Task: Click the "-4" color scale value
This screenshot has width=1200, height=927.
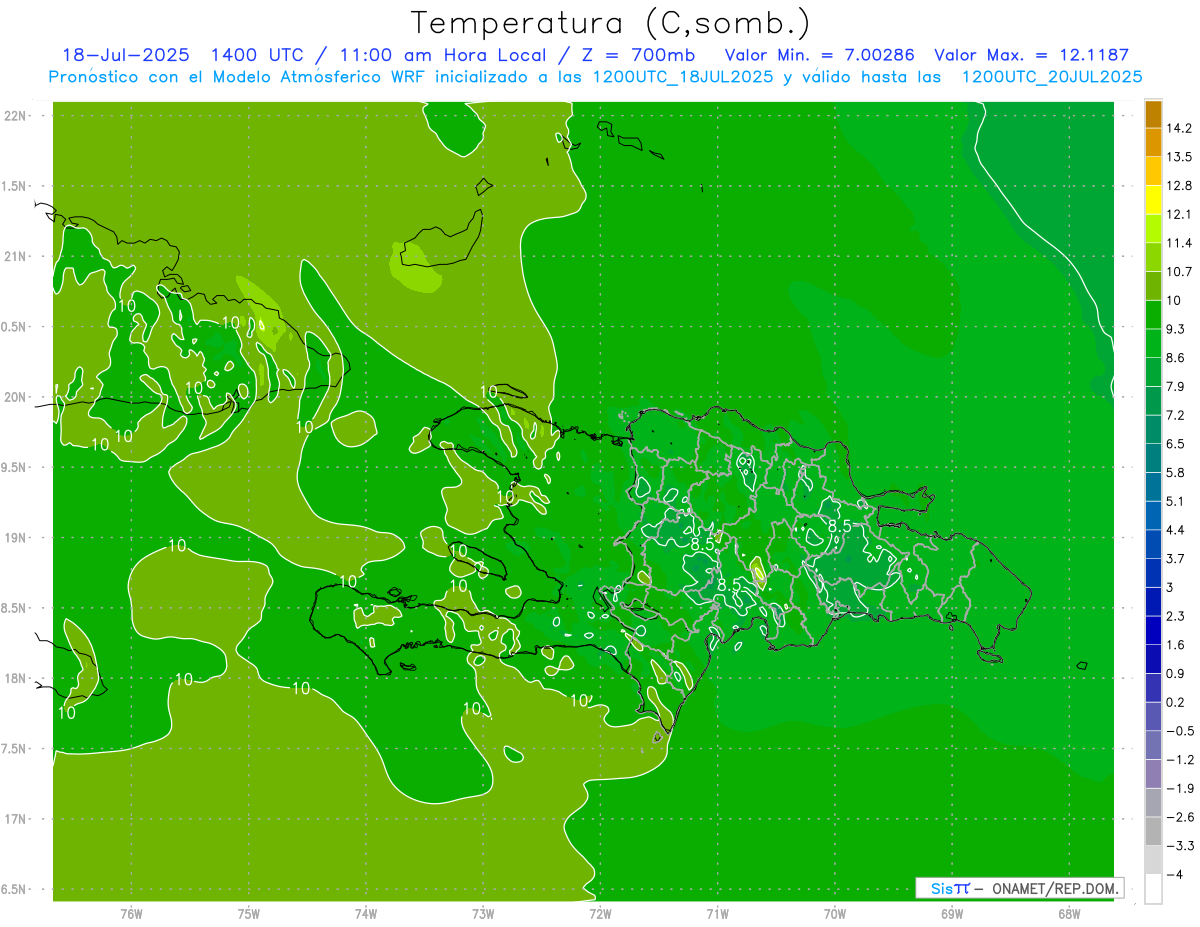Action: tap(1175, 875)
